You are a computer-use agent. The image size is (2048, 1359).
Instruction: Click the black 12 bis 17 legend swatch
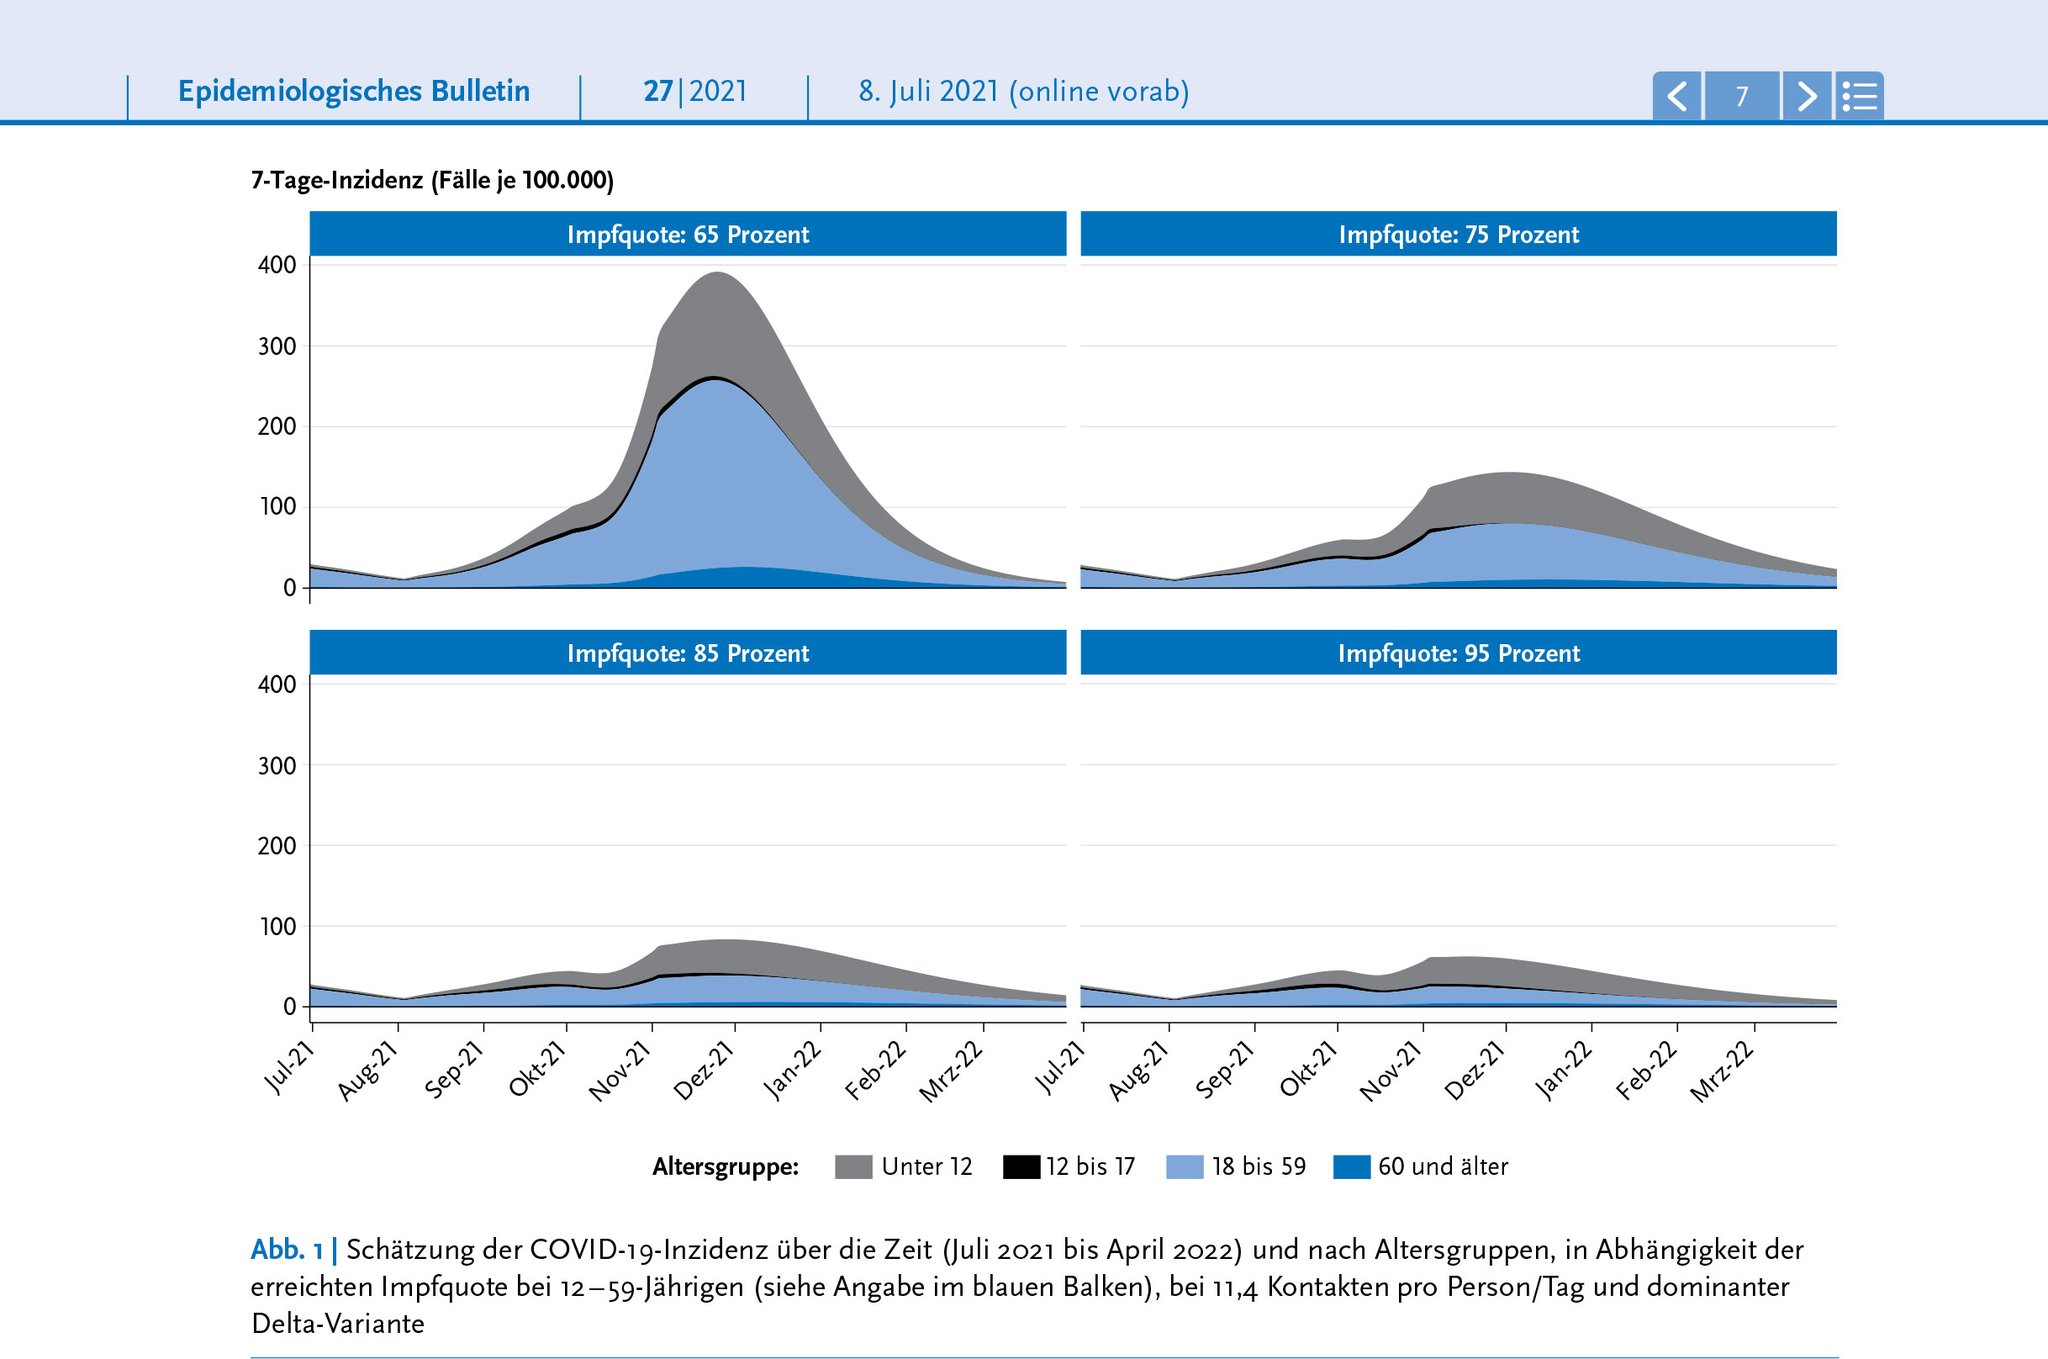[1021, 1167]
